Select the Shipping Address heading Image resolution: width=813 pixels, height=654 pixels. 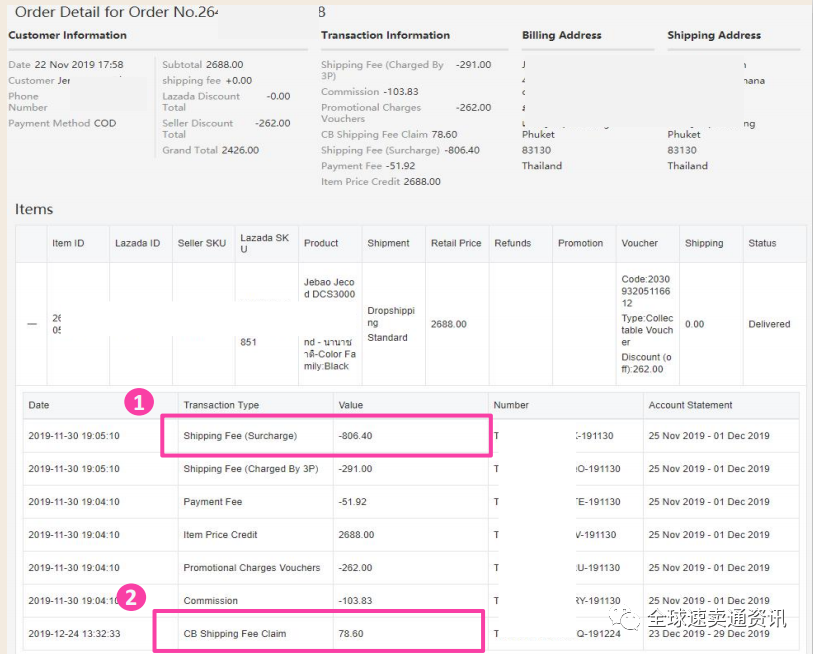(x=713, y=35)
